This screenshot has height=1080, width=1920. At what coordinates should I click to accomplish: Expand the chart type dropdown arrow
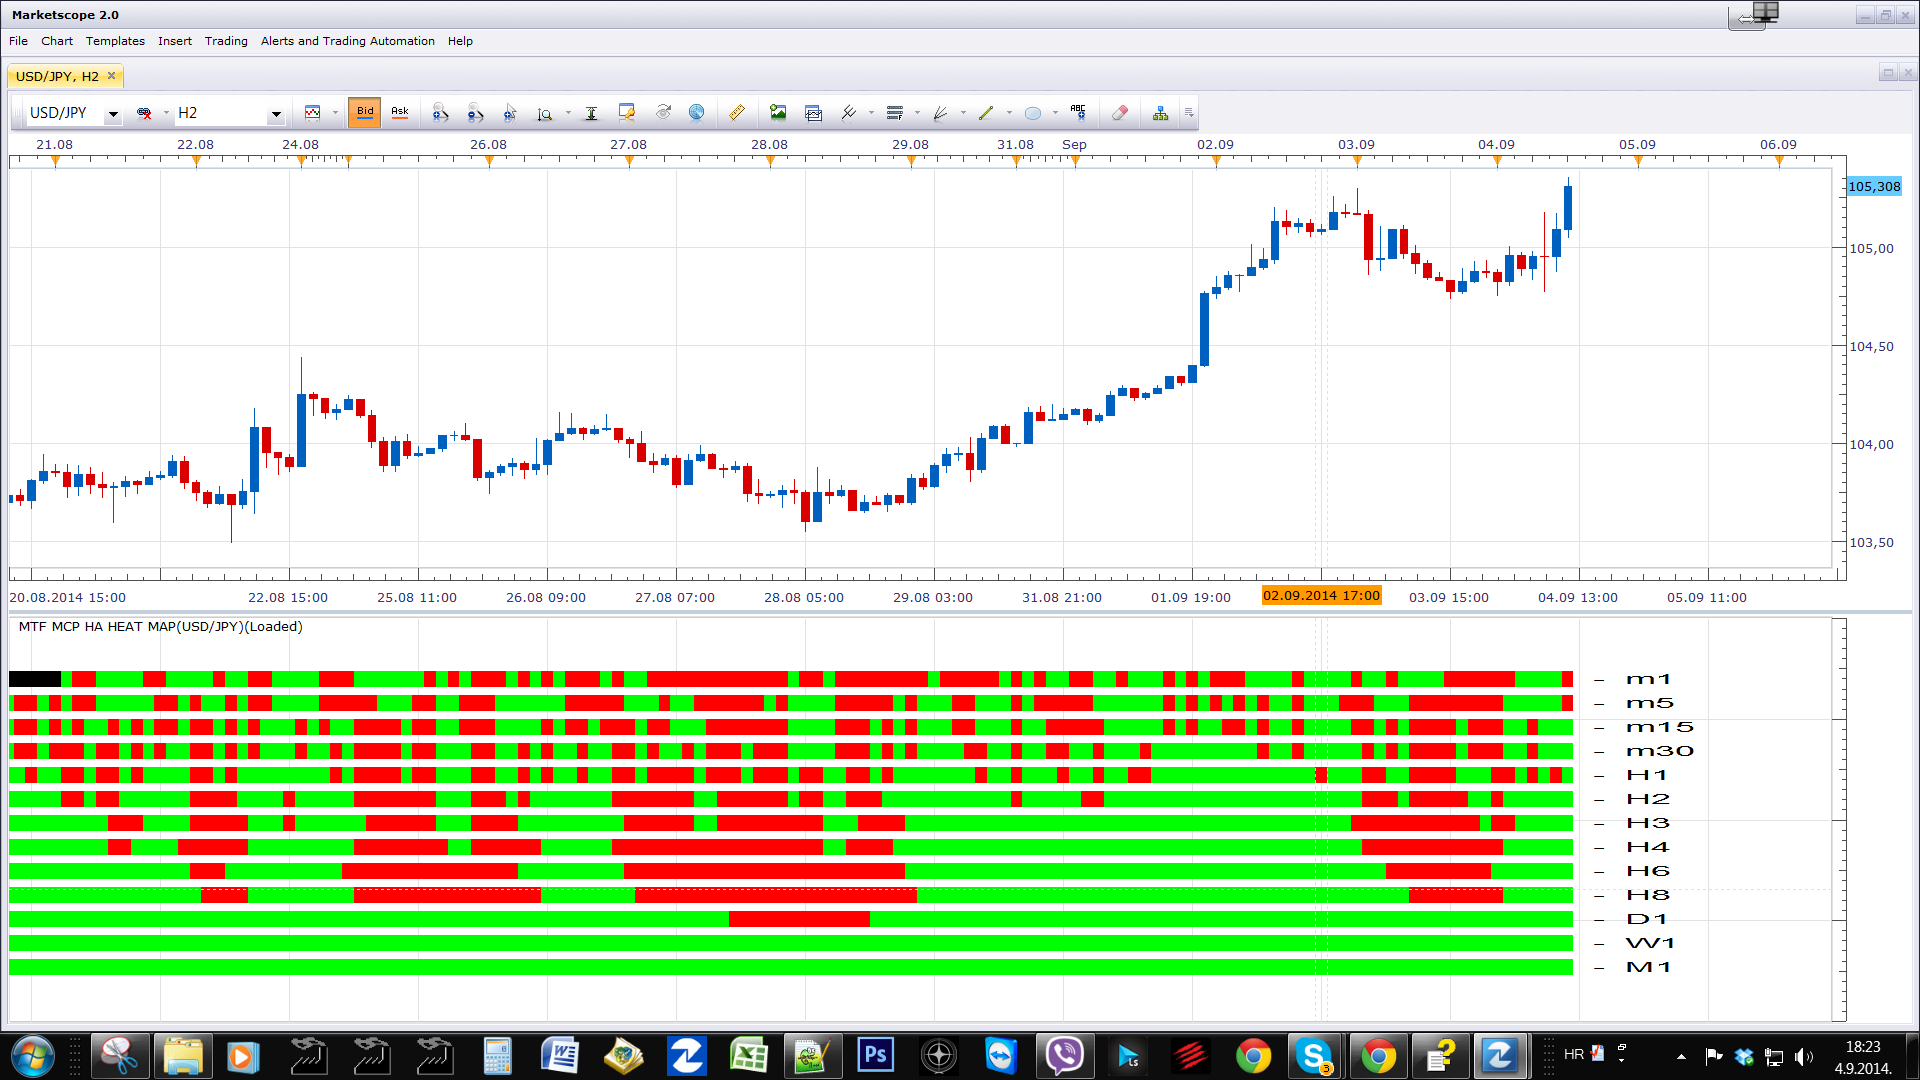(x=335, y=113)
